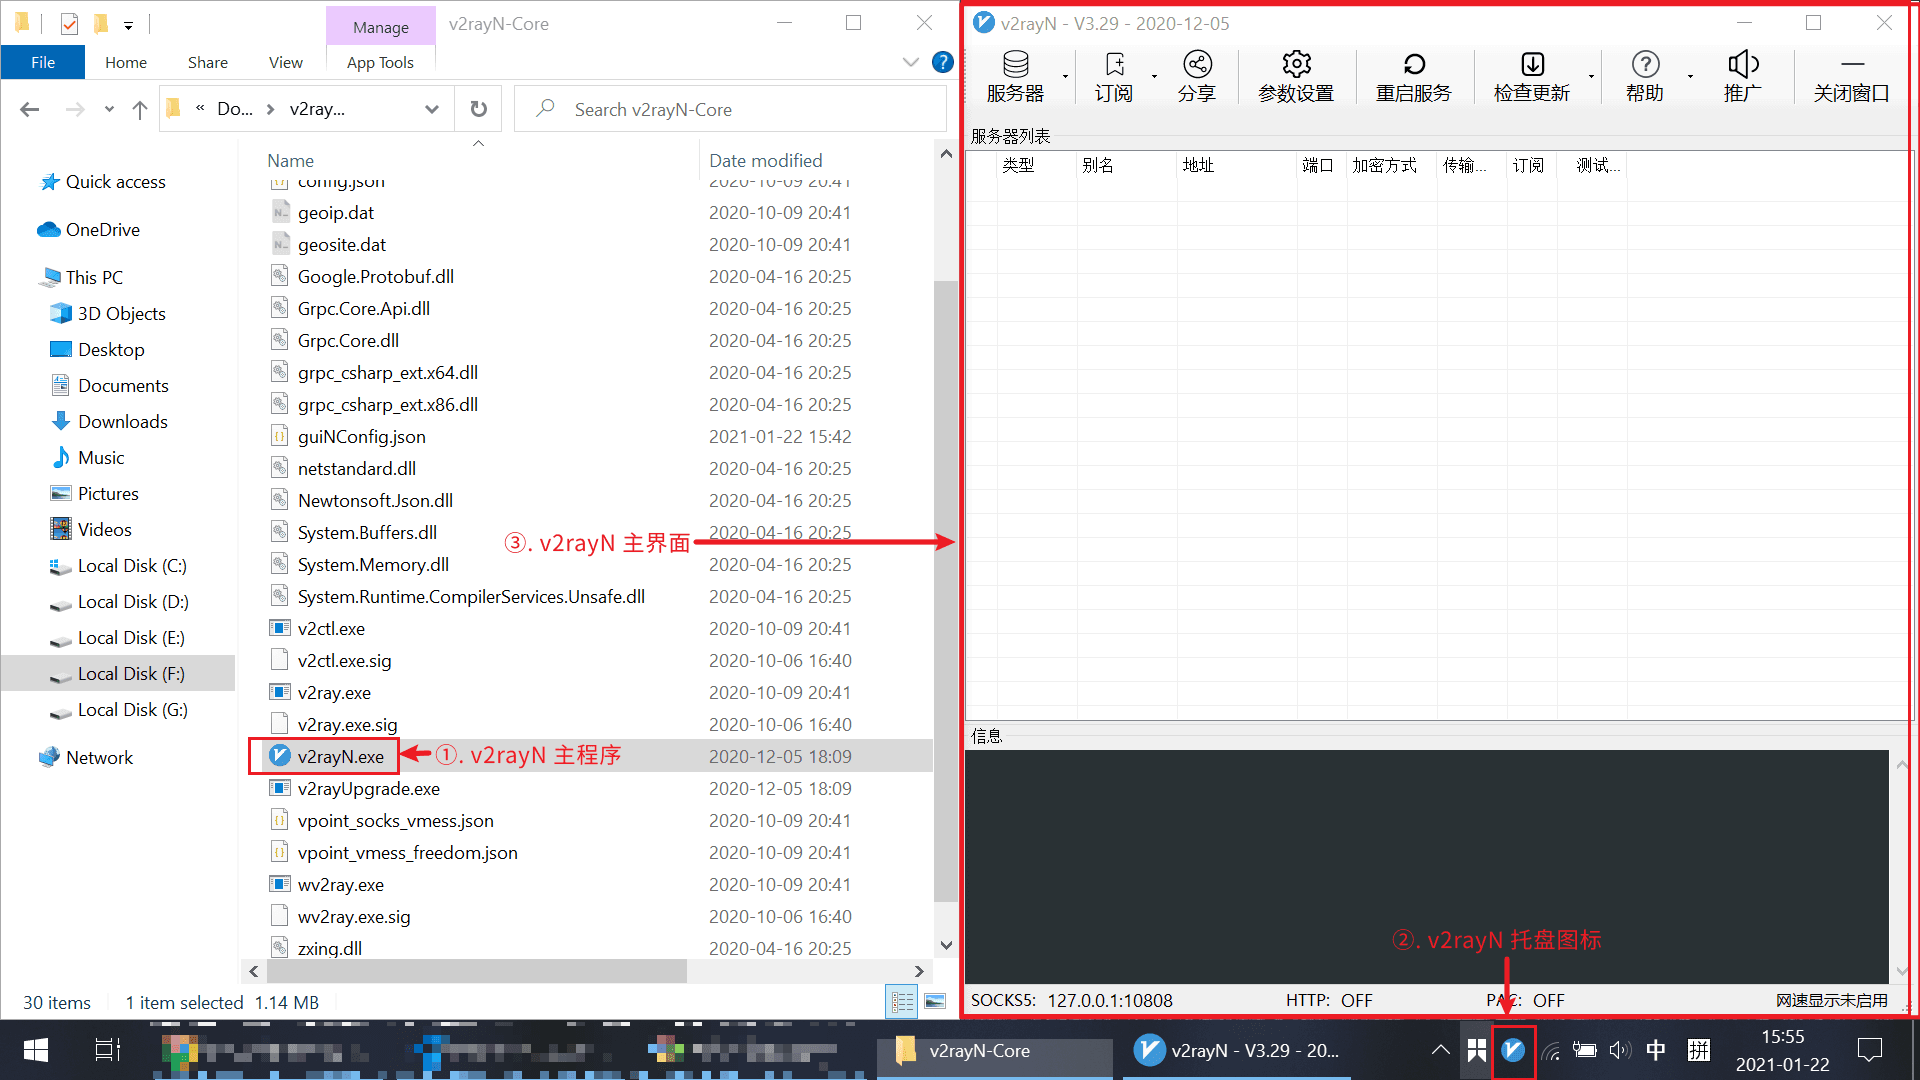The width and height of the screenshot is (1920, 1080).
Task: Open Downloads in navigation pane
Action: click(122, 422)
